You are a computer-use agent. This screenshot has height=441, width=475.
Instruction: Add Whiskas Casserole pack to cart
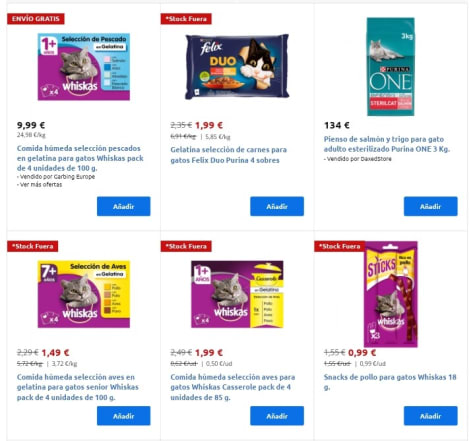click(x=277, y=416)
